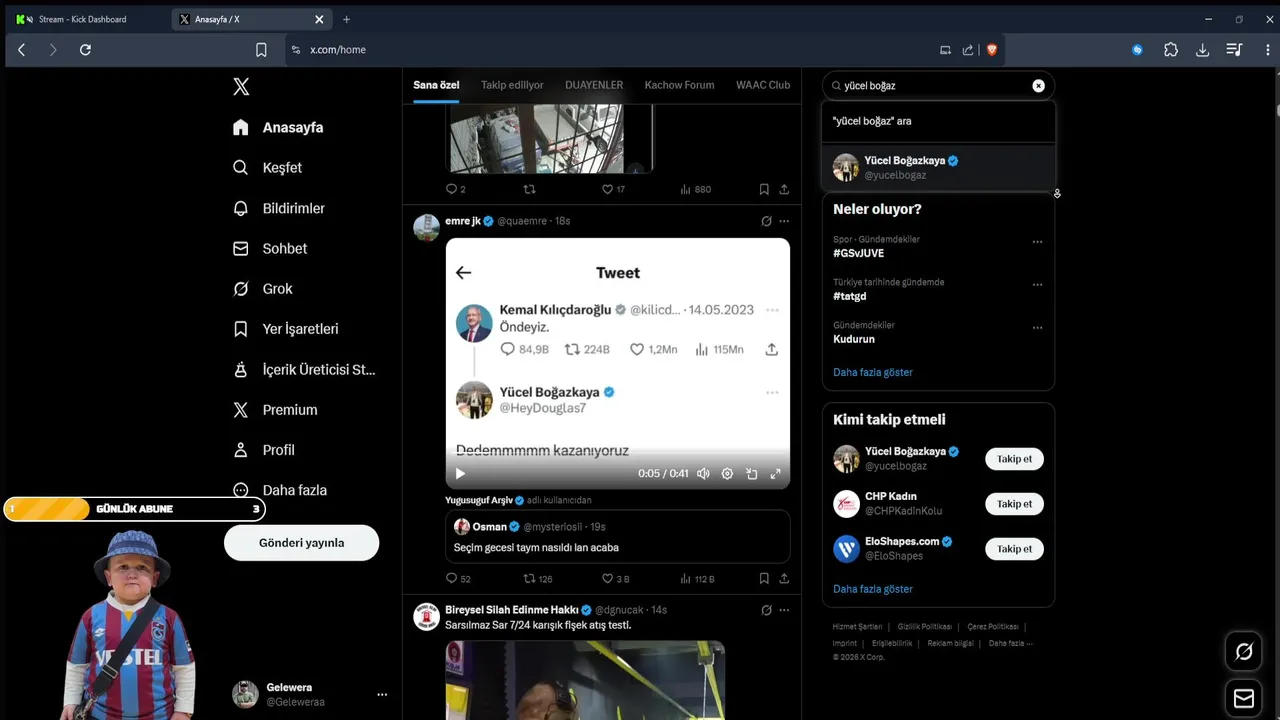Like top post with 17 likes
The width and height of the screenshot is (1280, 720).
tap(613, 189)
